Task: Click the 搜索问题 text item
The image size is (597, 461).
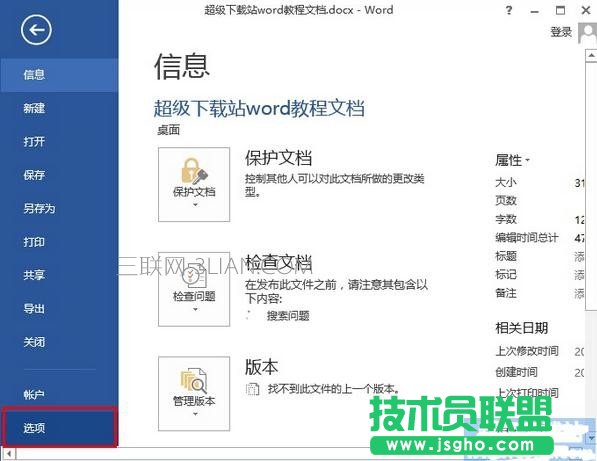Action: pos(288,316)
